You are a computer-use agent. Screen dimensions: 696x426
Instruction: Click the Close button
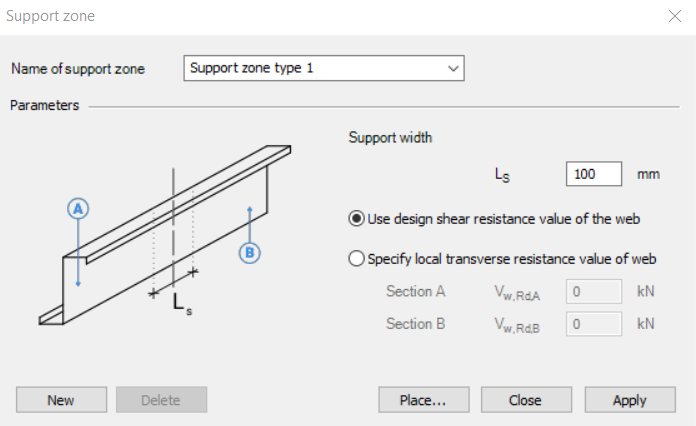(526, 400)
